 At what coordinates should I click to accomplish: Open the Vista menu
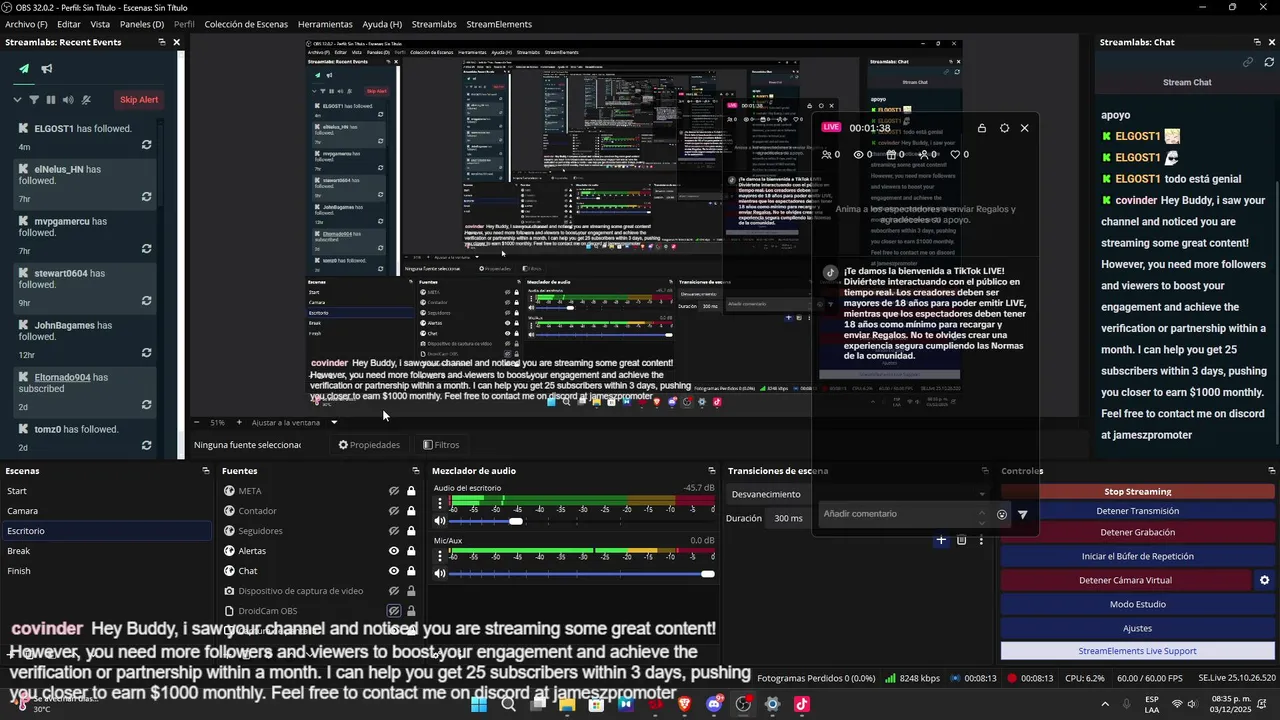(x=100, y=24)
